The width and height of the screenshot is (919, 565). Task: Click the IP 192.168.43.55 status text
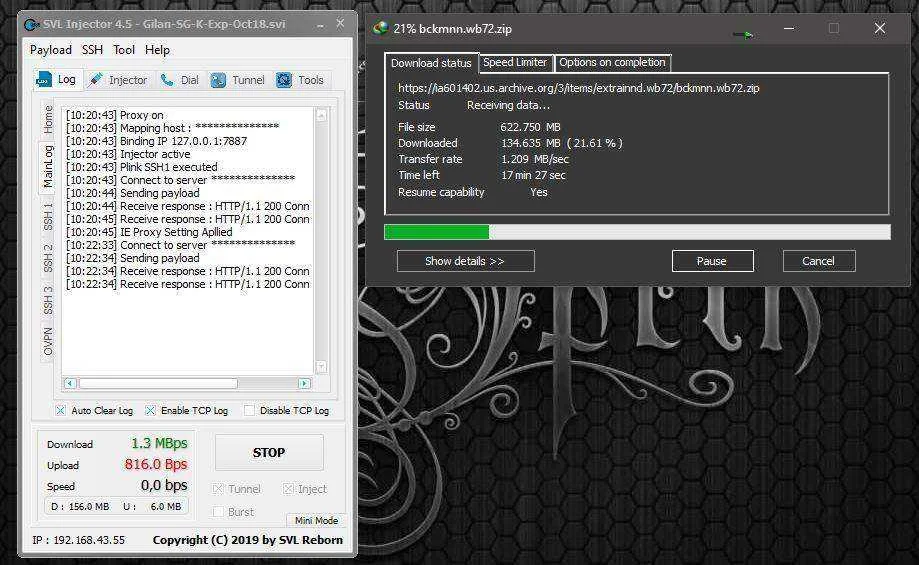[x=79, y=540]
